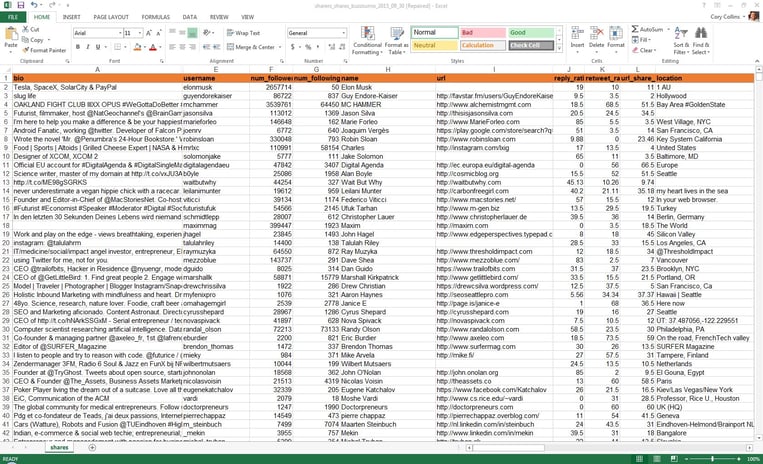Increase font size with the large A icon
This screenshot has height=464, width=763.
click(149, 33)
